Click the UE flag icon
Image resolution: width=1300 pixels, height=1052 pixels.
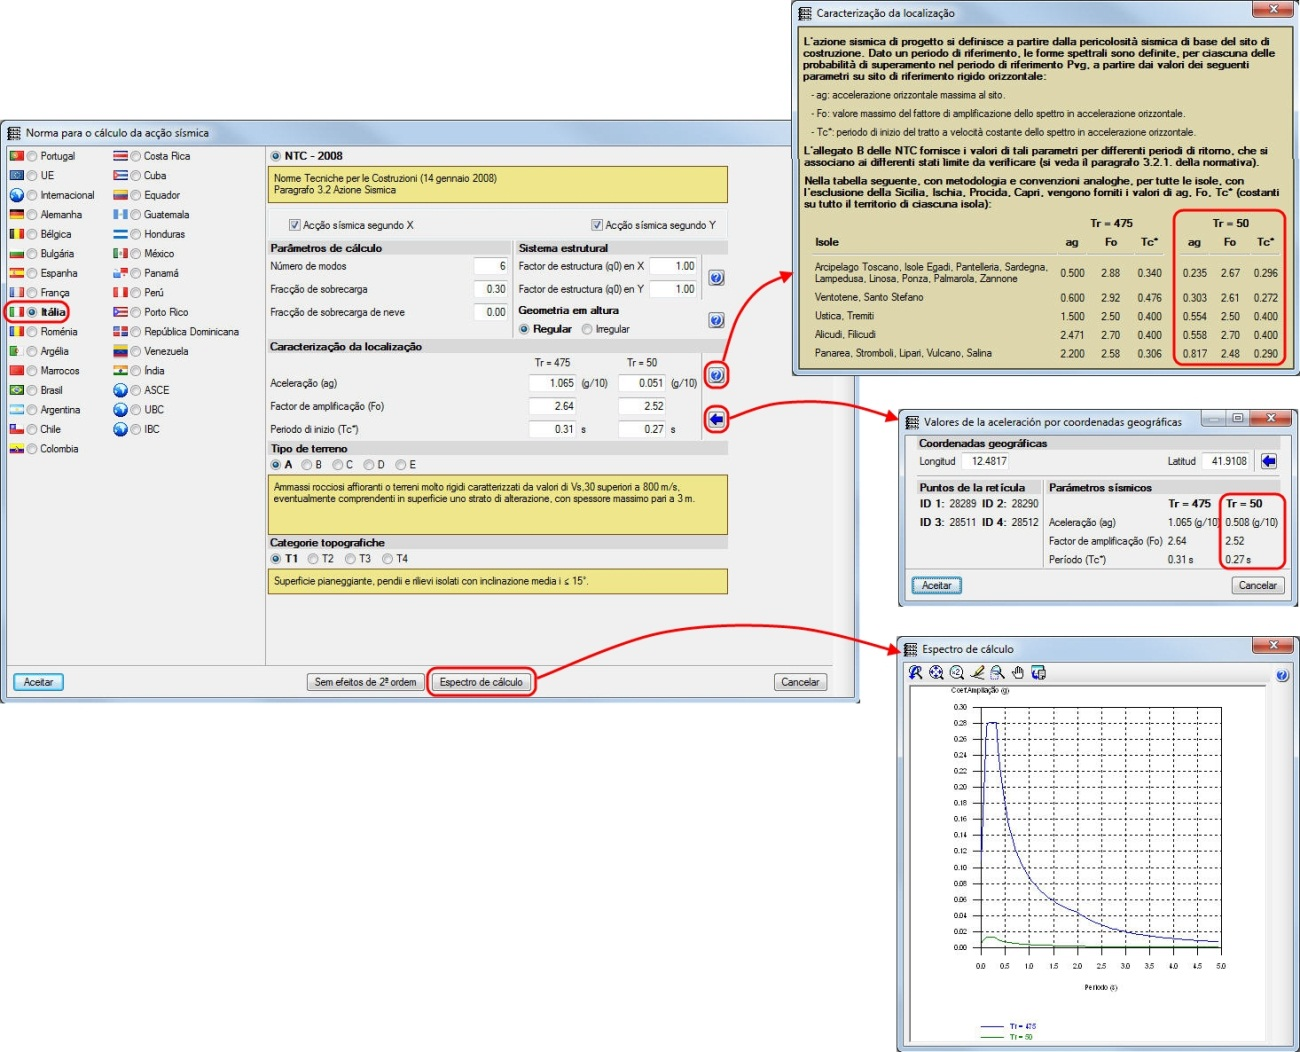point(16,175)
